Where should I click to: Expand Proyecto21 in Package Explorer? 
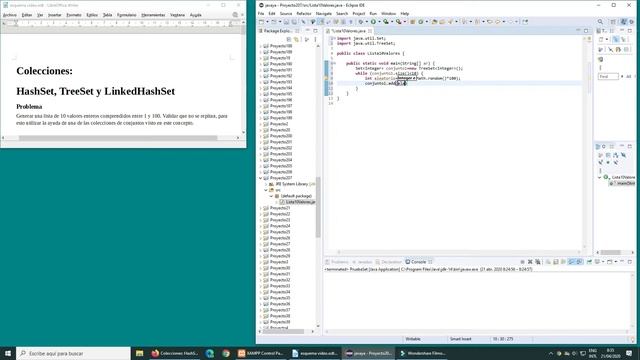[x=261, y=208]
